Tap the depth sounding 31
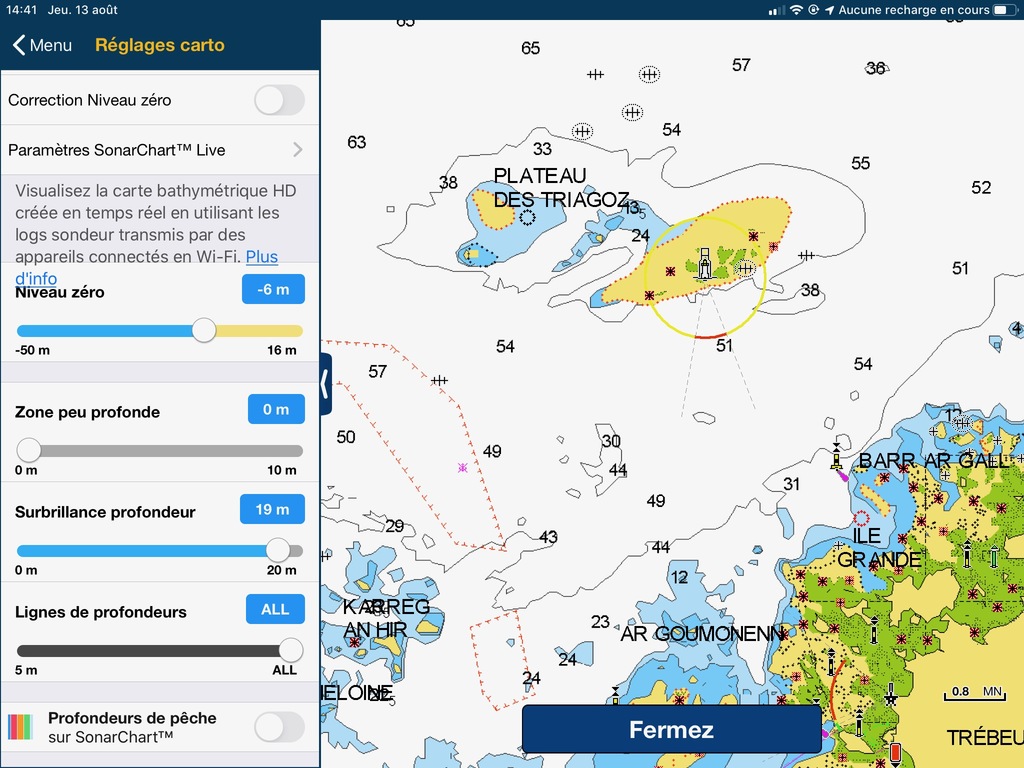Image resolution: width=1024 pixels, height=768 pixels. 792,484
